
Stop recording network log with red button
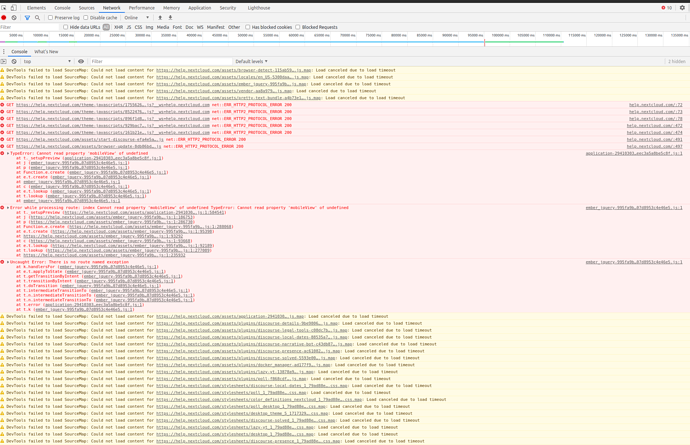4,18
